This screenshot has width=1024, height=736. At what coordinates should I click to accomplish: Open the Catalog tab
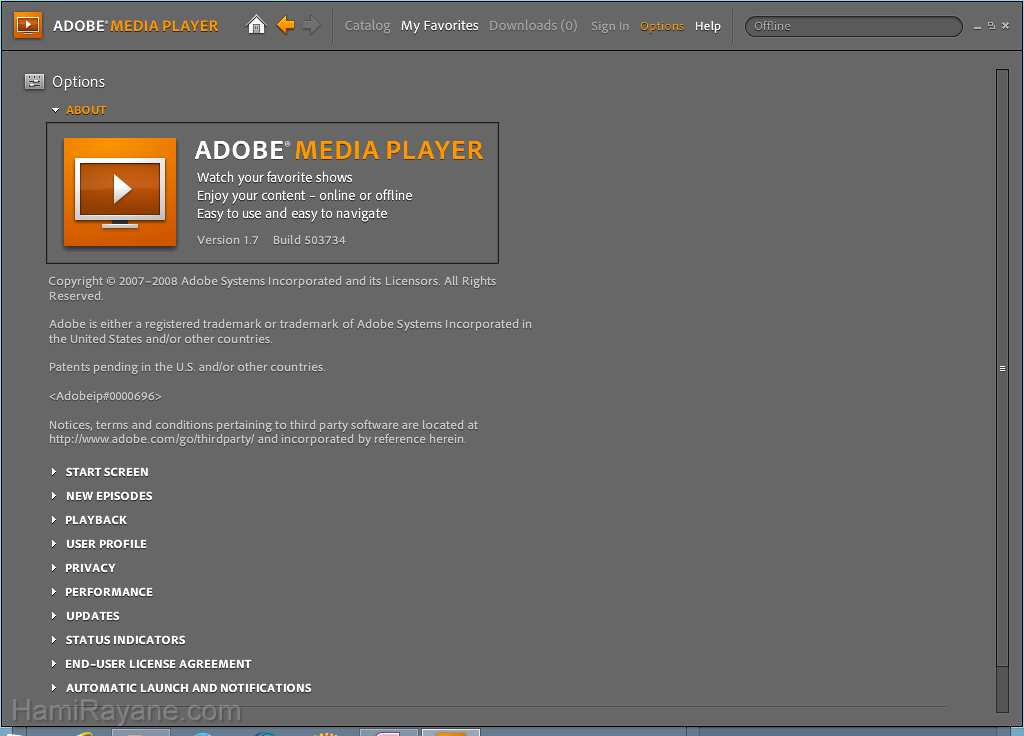pyautogui.click(x=367, y=25)
